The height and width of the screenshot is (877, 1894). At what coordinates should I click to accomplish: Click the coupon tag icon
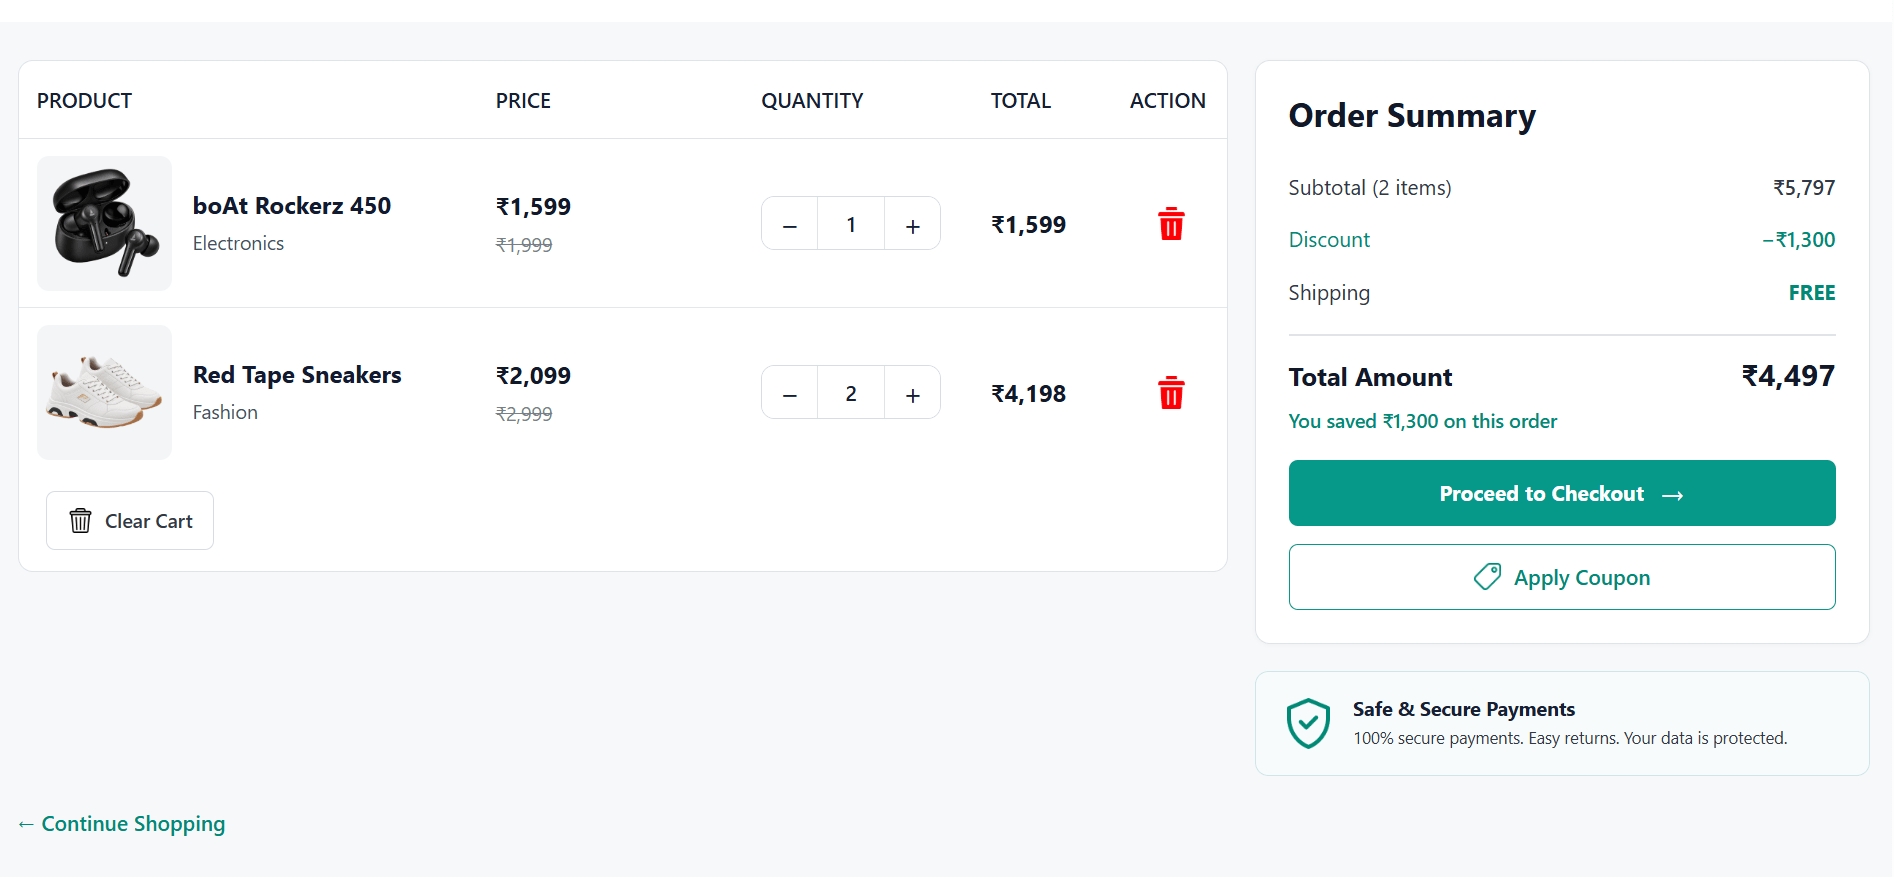[x=1487, y=577]
